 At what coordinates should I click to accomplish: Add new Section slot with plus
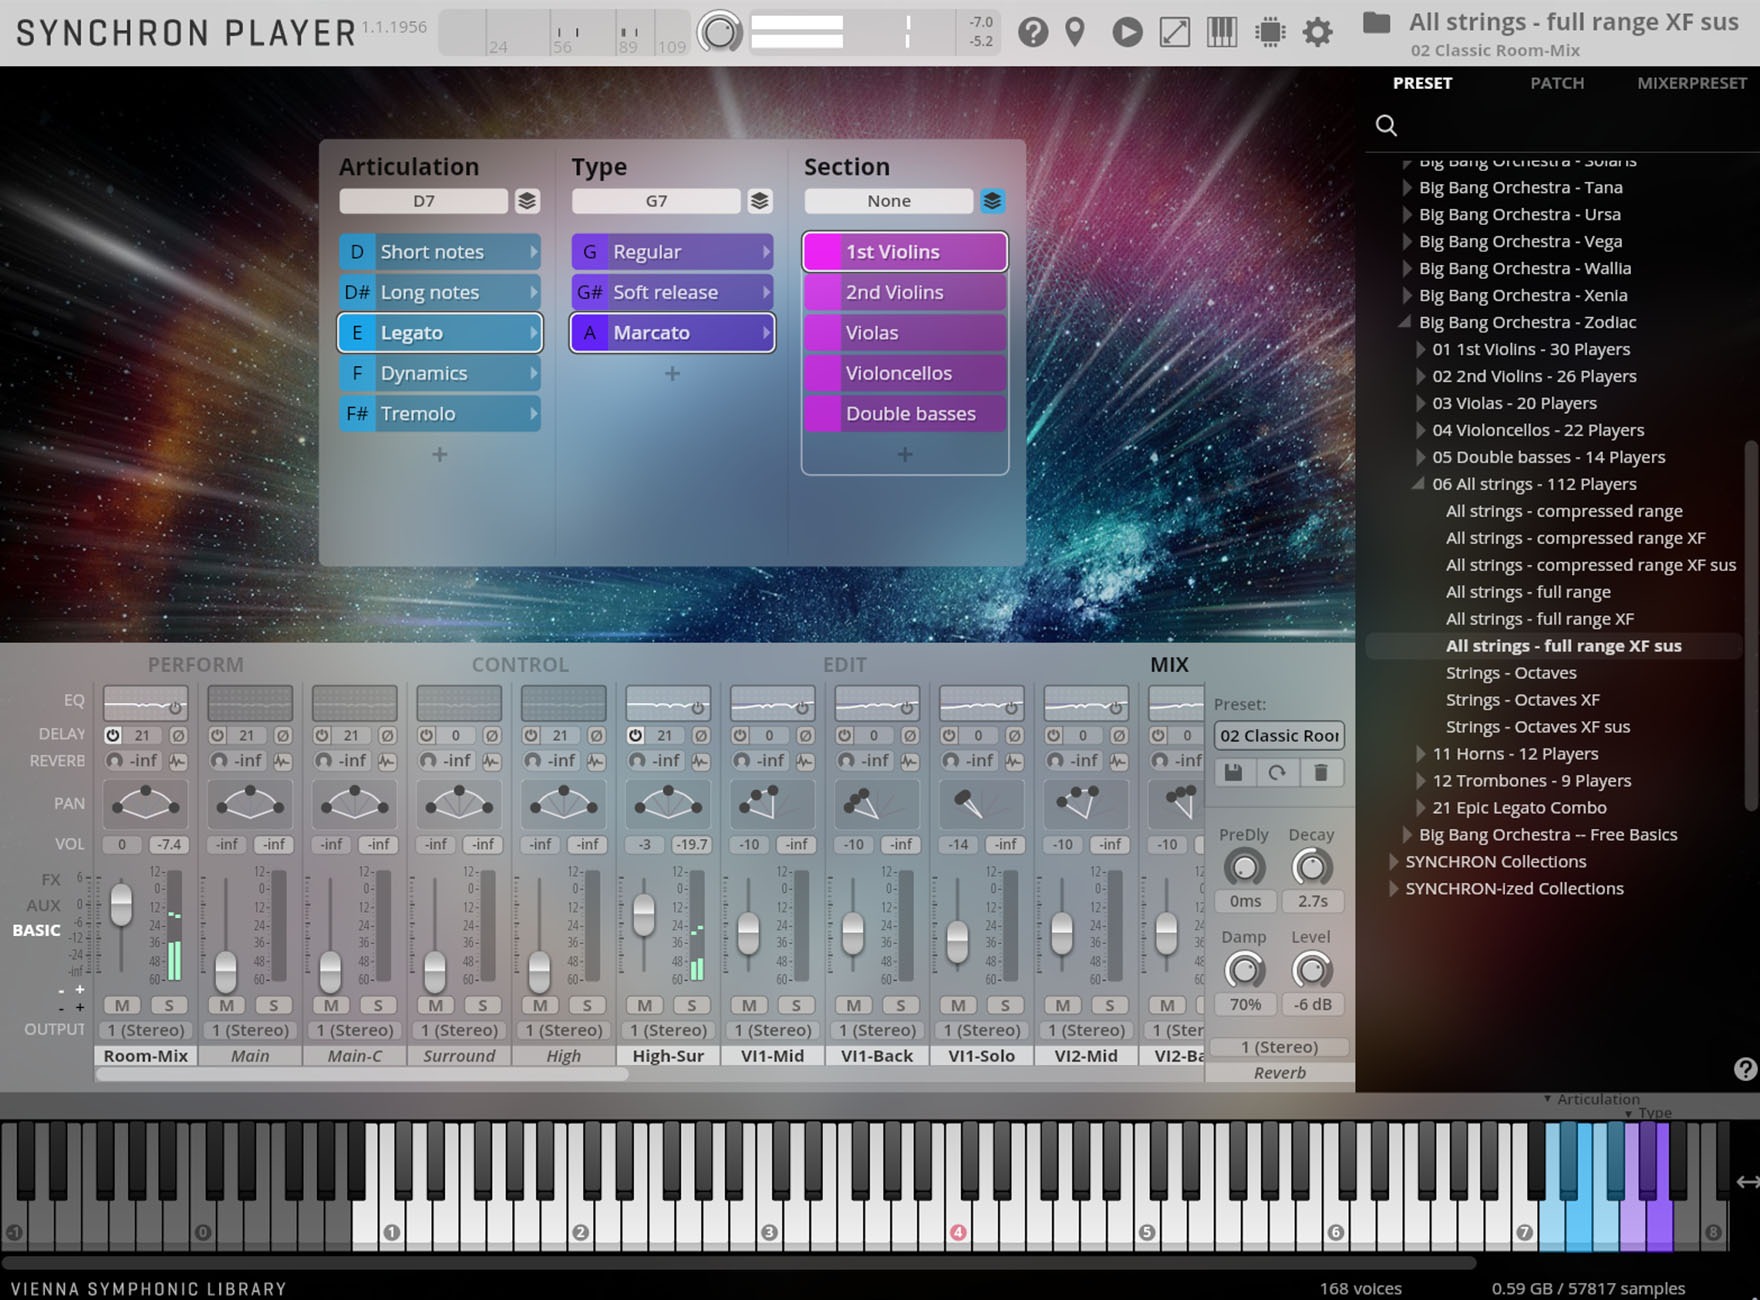[905, 454]
